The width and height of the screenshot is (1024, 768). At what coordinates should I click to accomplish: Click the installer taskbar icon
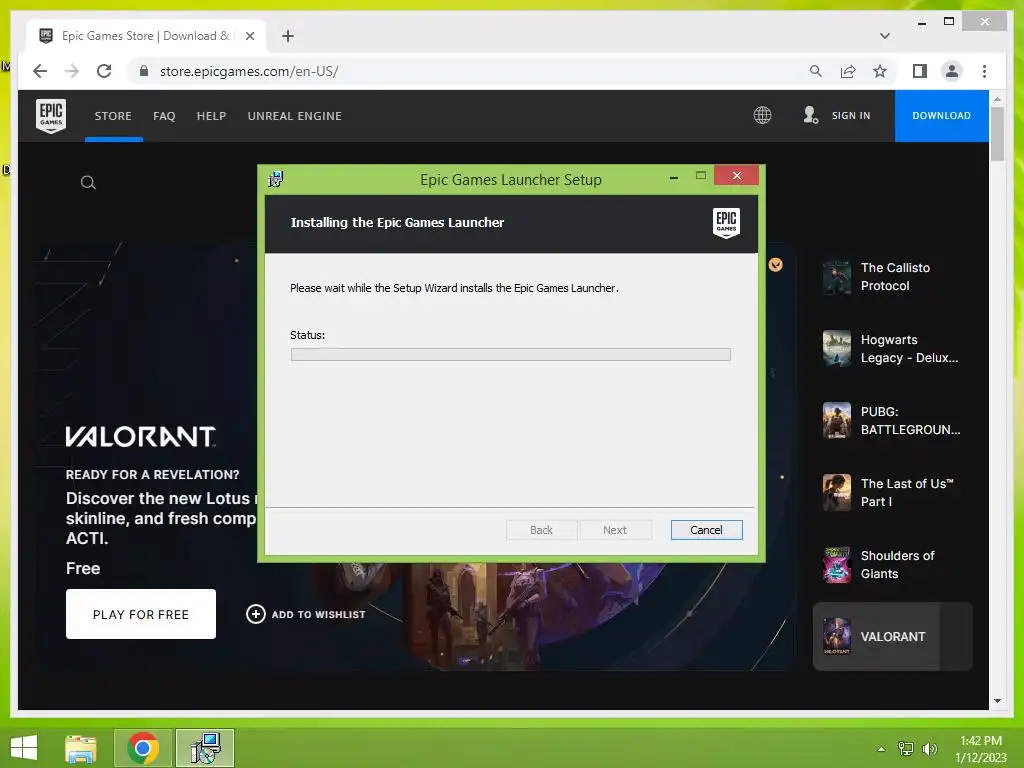205,748
